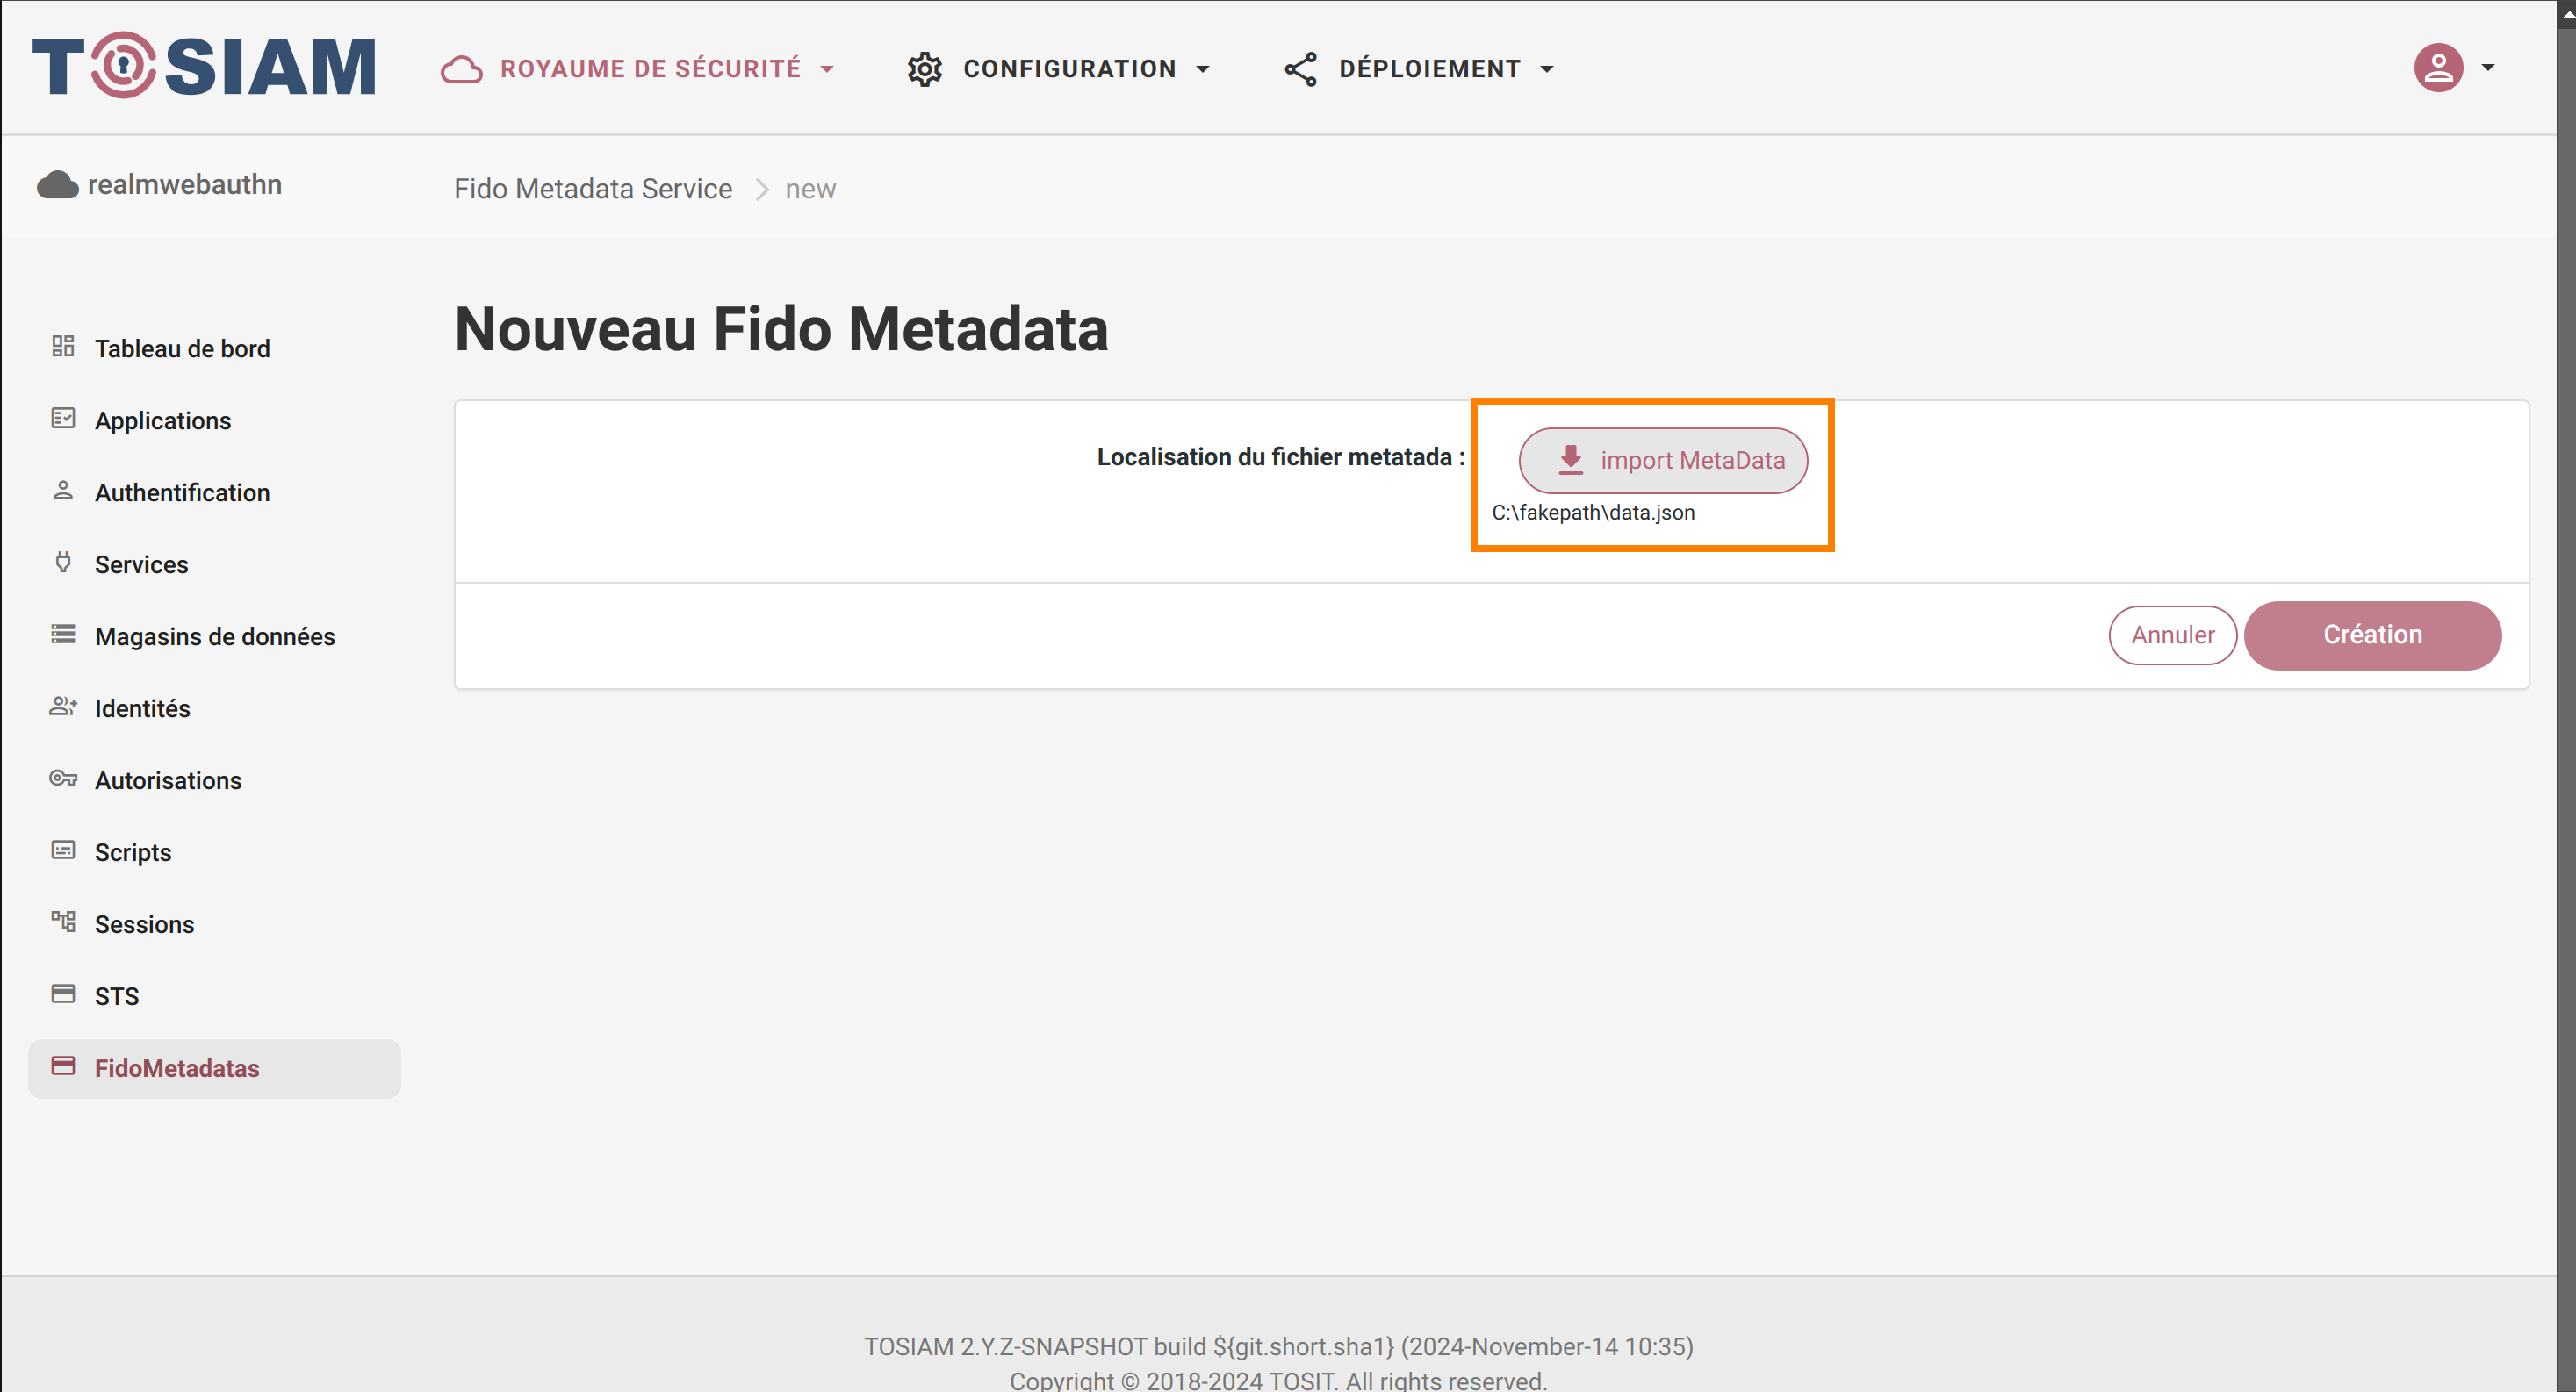Click the Création button
This screenshot has height=1392, width=2576.
click(x=2373, y=635)
